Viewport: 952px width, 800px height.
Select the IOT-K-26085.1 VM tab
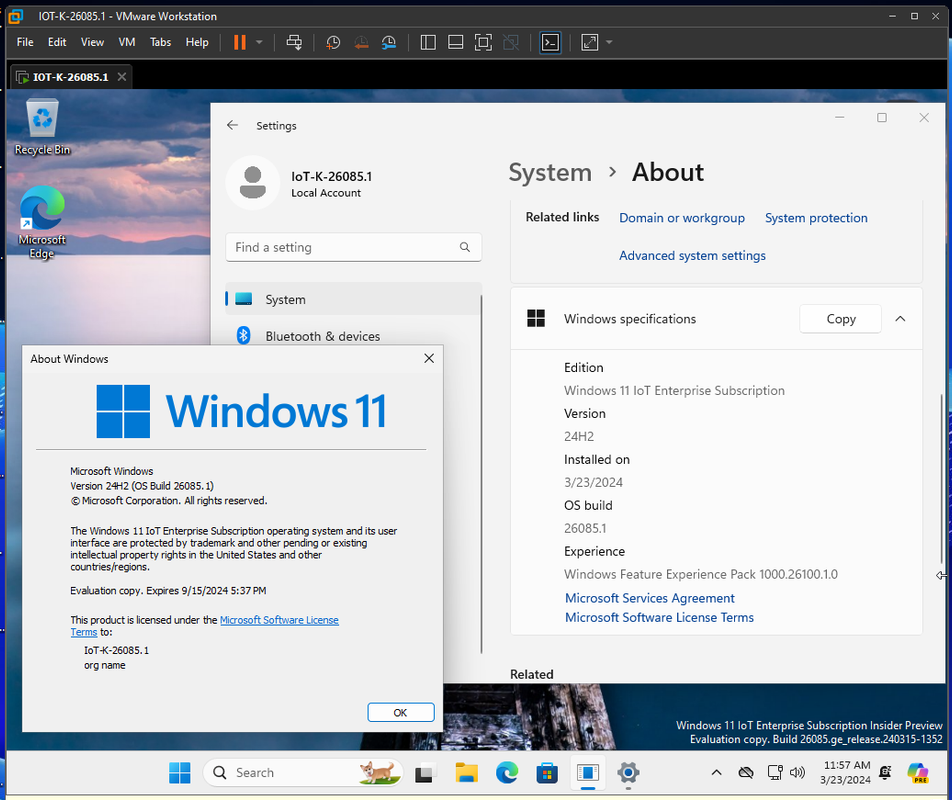click(x=70, y=77)
